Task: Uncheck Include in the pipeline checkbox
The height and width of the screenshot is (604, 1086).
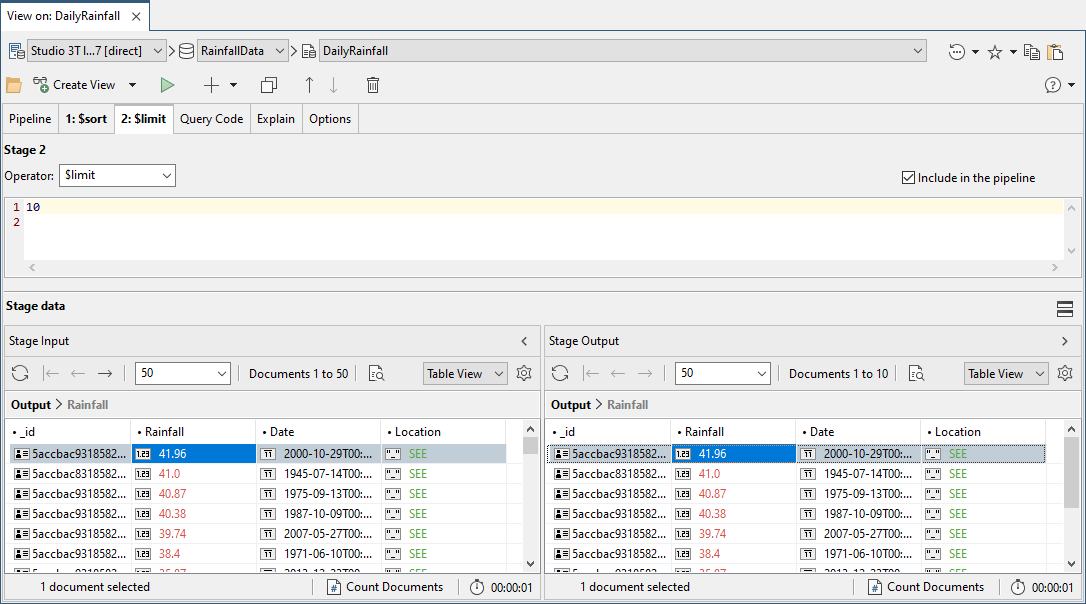Action: (908, 178)
